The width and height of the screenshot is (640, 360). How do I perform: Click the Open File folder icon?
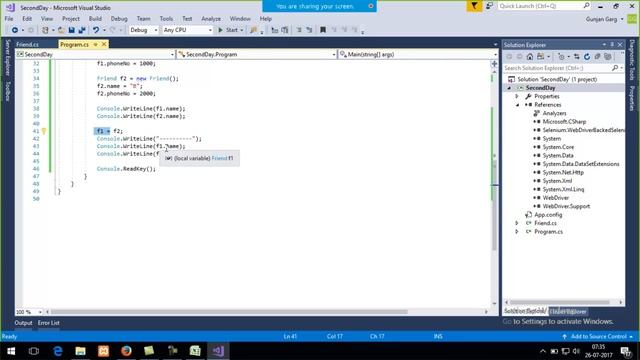coord(61,30)
